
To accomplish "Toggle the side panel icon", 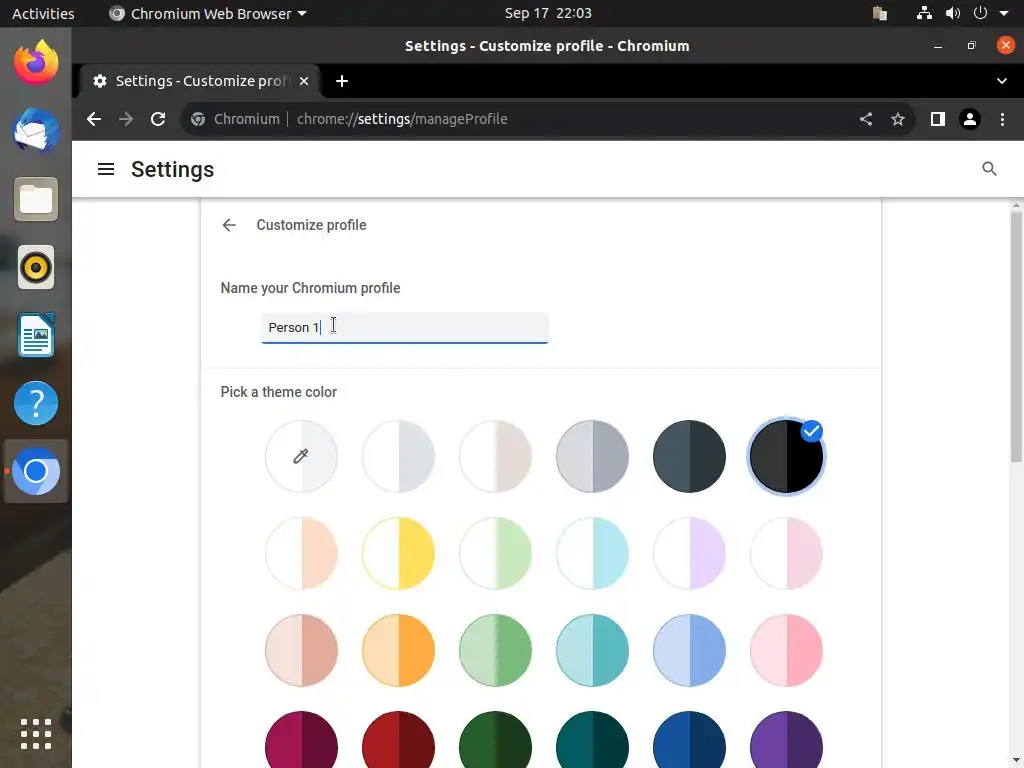I will coord(938,119).
